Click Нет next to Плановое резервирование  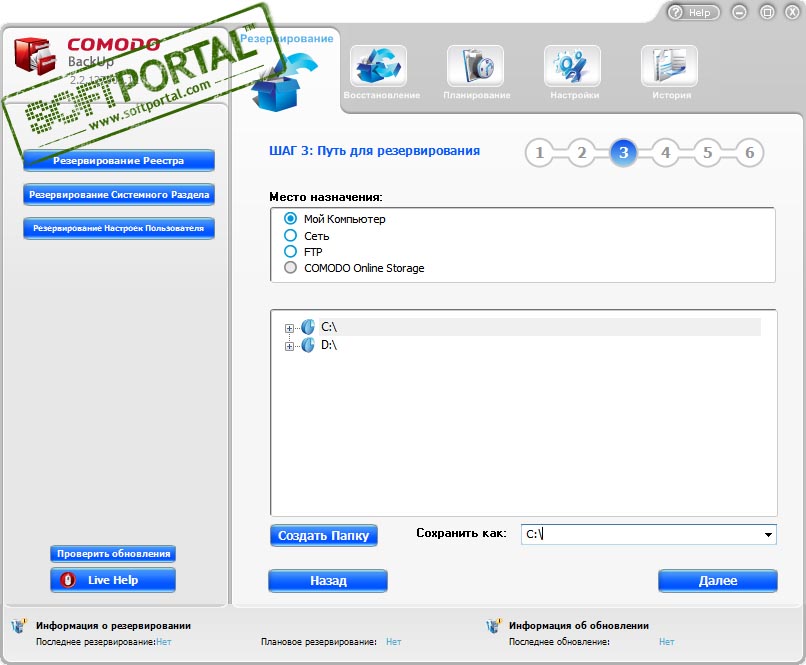pyautogui.click(x=394, y=642)
